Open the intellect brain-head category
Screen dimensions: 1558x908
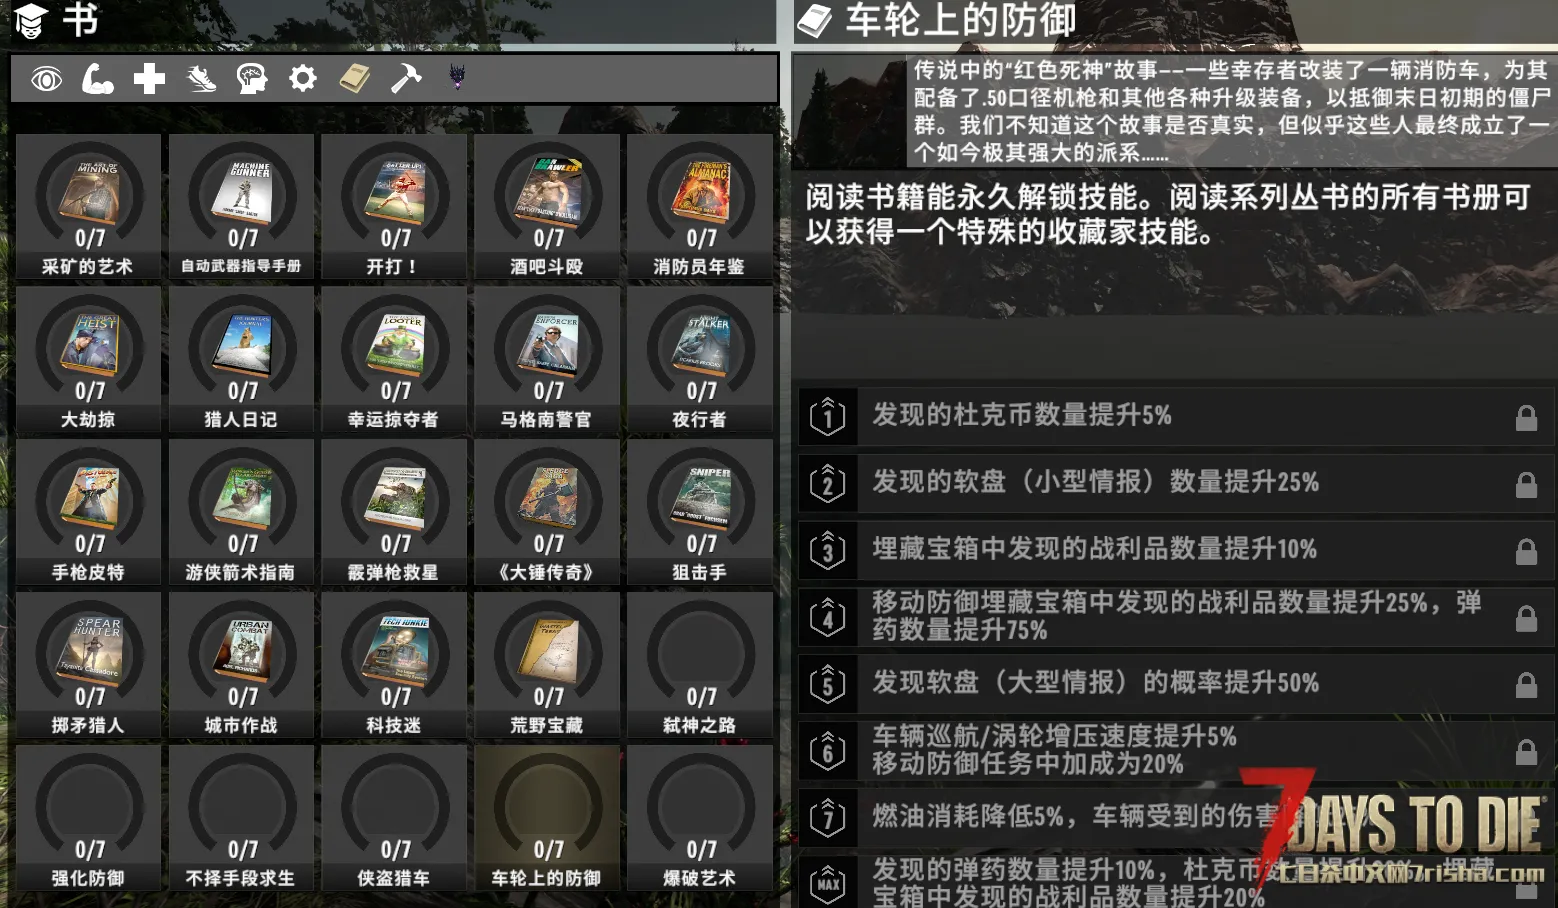(x=251, y=79)
